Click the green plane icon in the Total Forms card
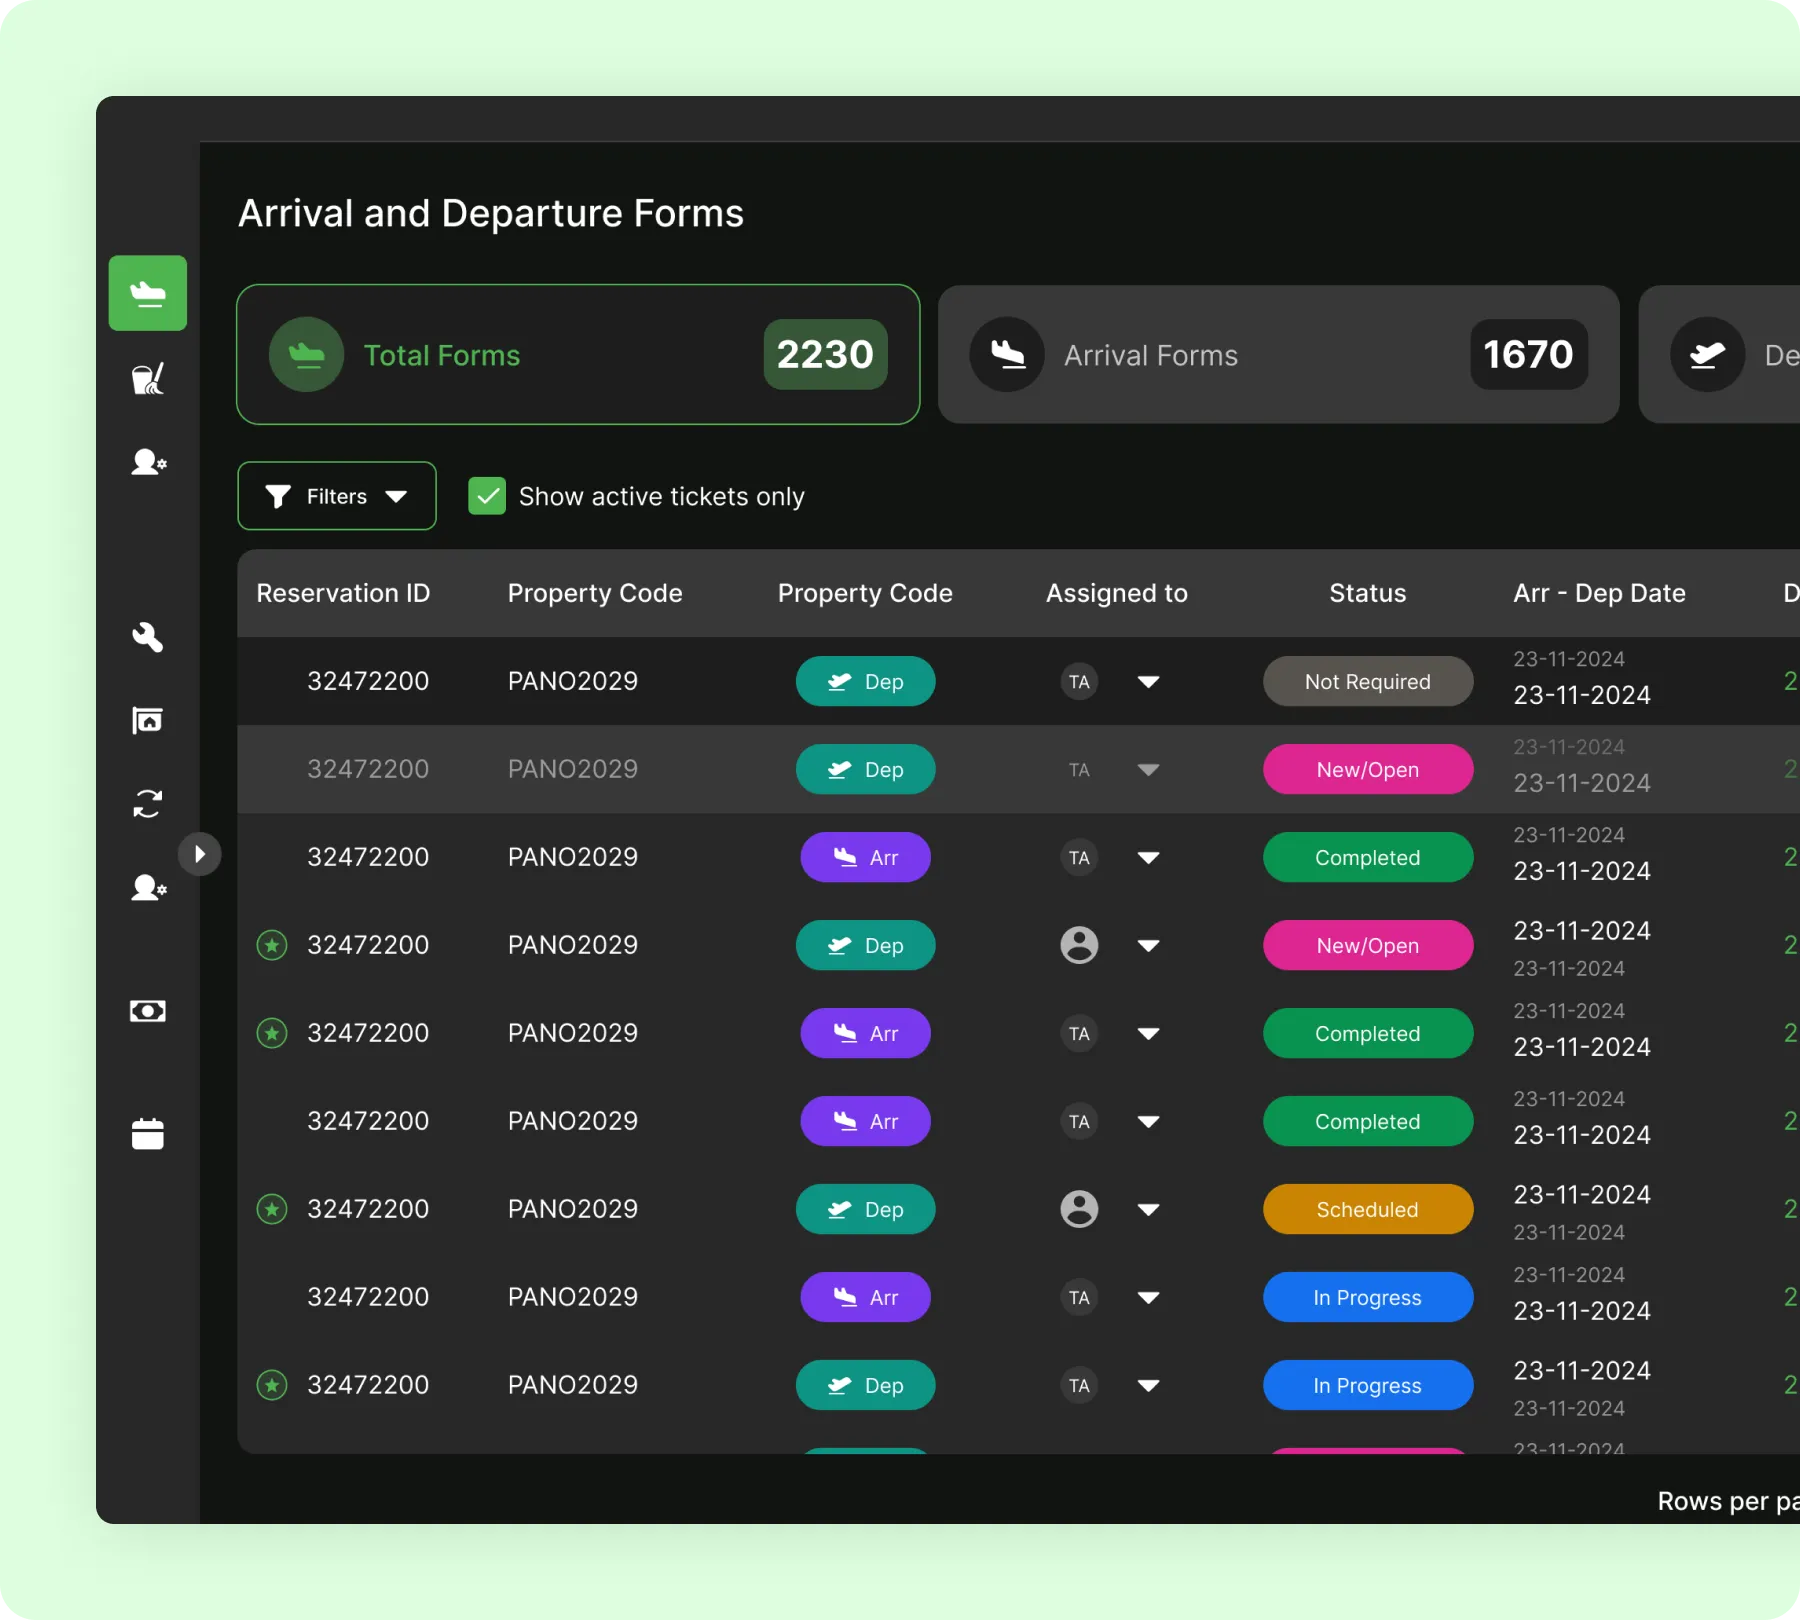This screenshot has height=1620, width=1800. pyautogui.click(x=307, y=355)
